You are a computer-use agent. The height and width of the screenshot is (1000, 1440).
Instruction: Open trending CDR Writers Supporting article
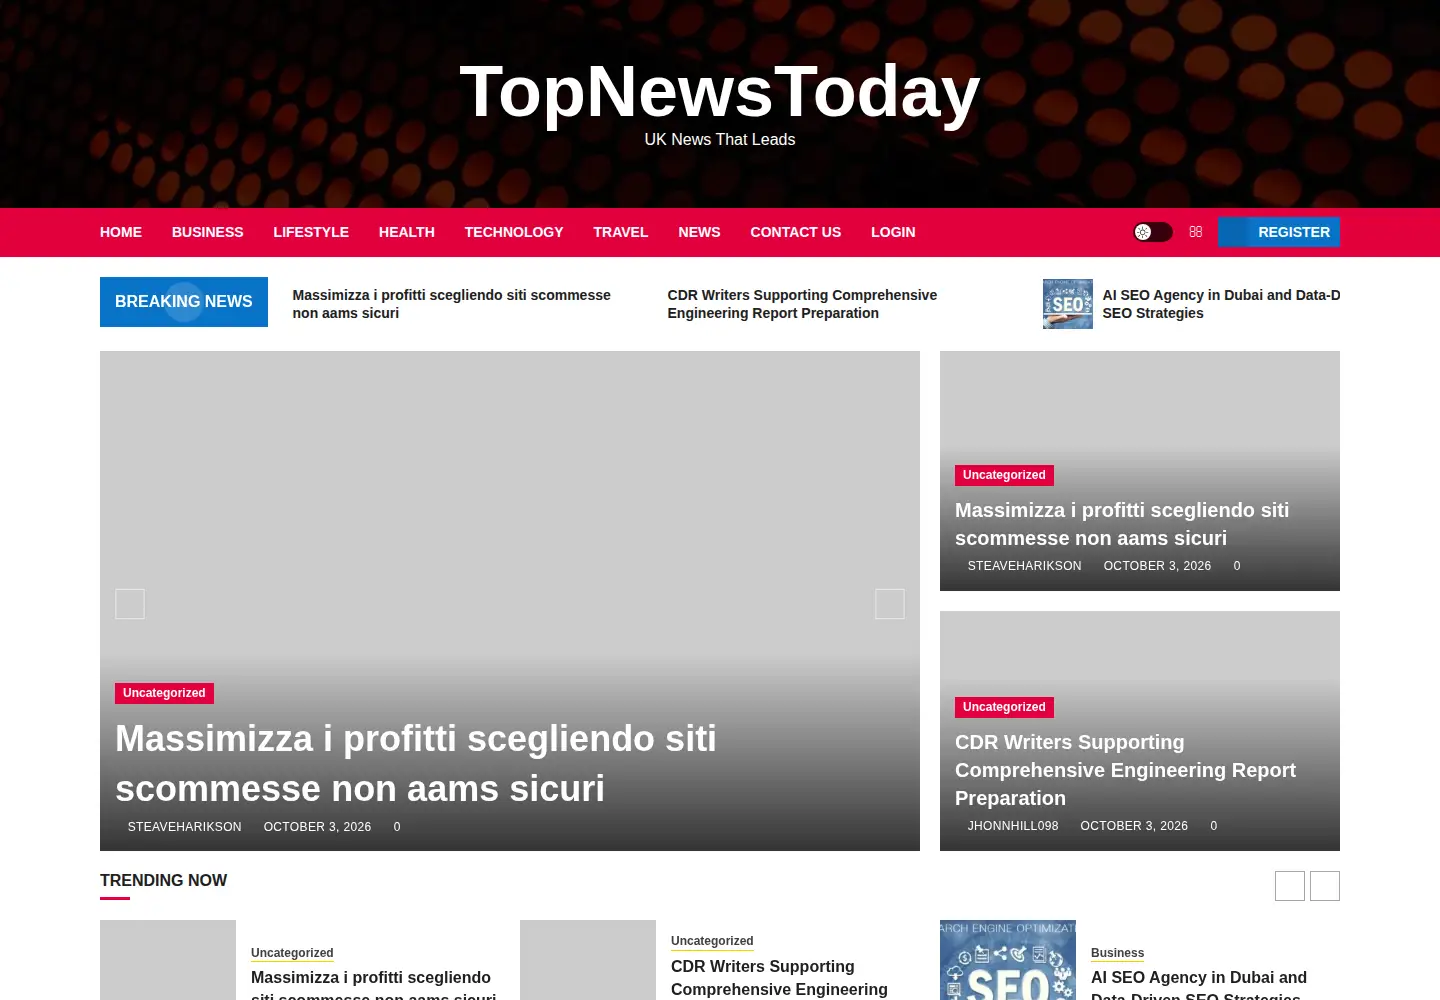[780, 978]
